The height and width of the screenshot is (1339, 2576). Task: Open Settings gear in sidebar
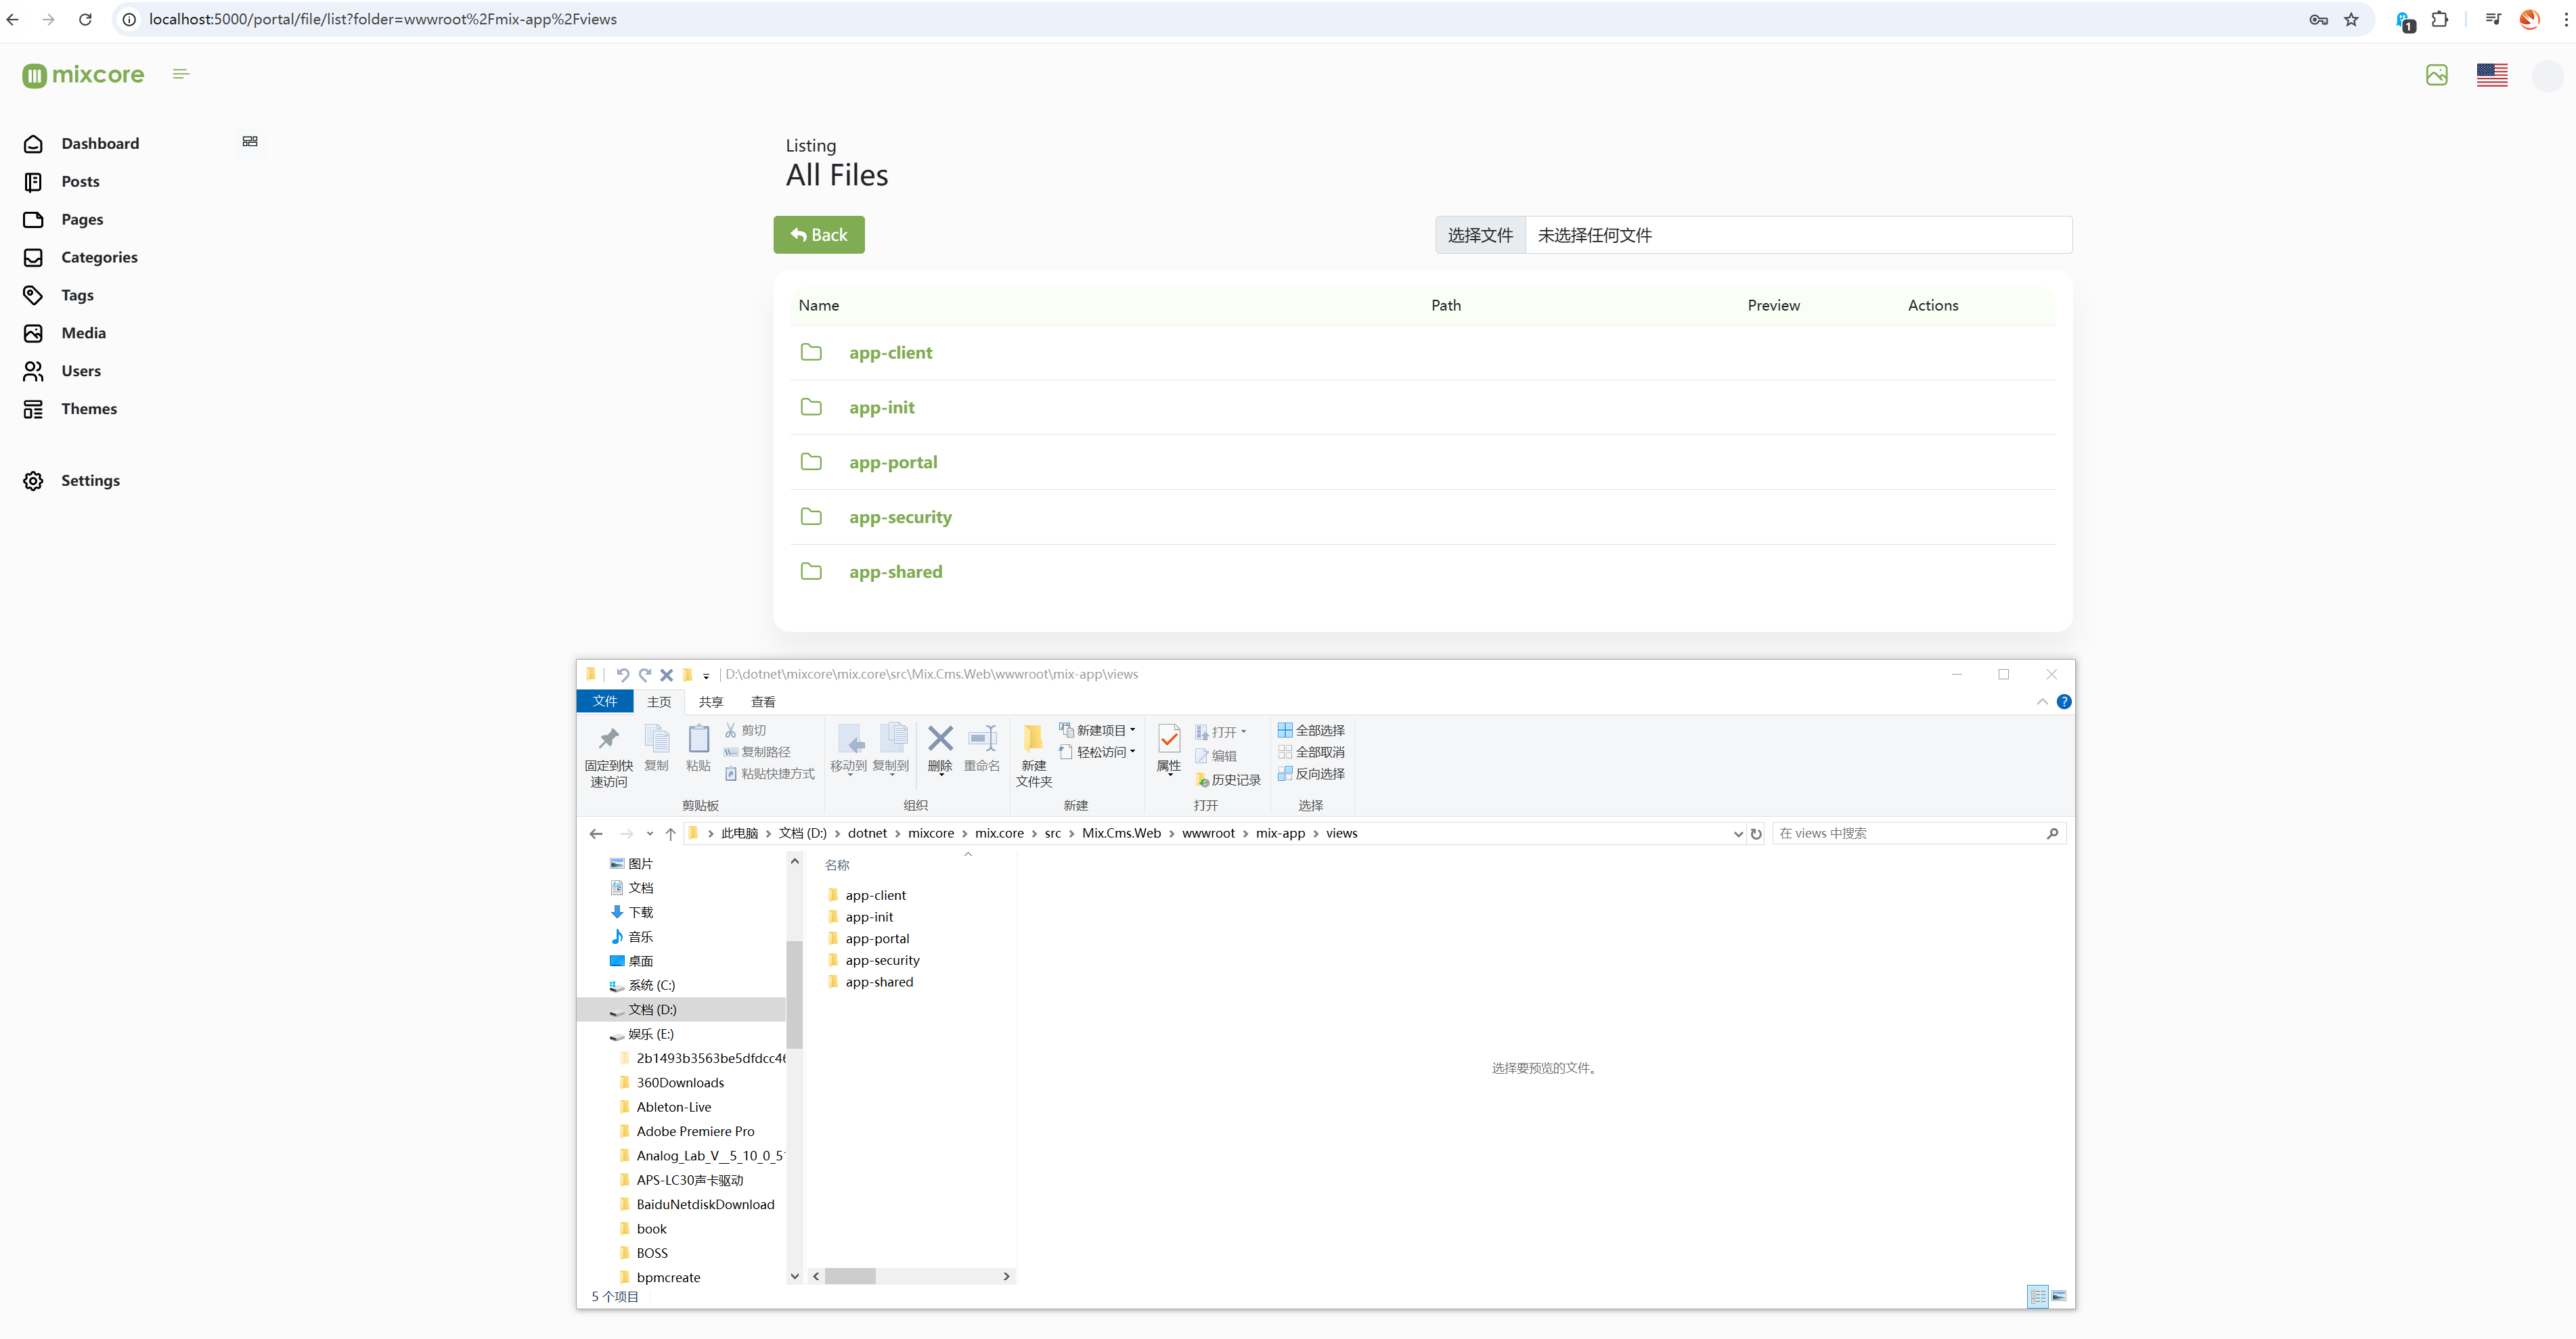tap(33, 481)
